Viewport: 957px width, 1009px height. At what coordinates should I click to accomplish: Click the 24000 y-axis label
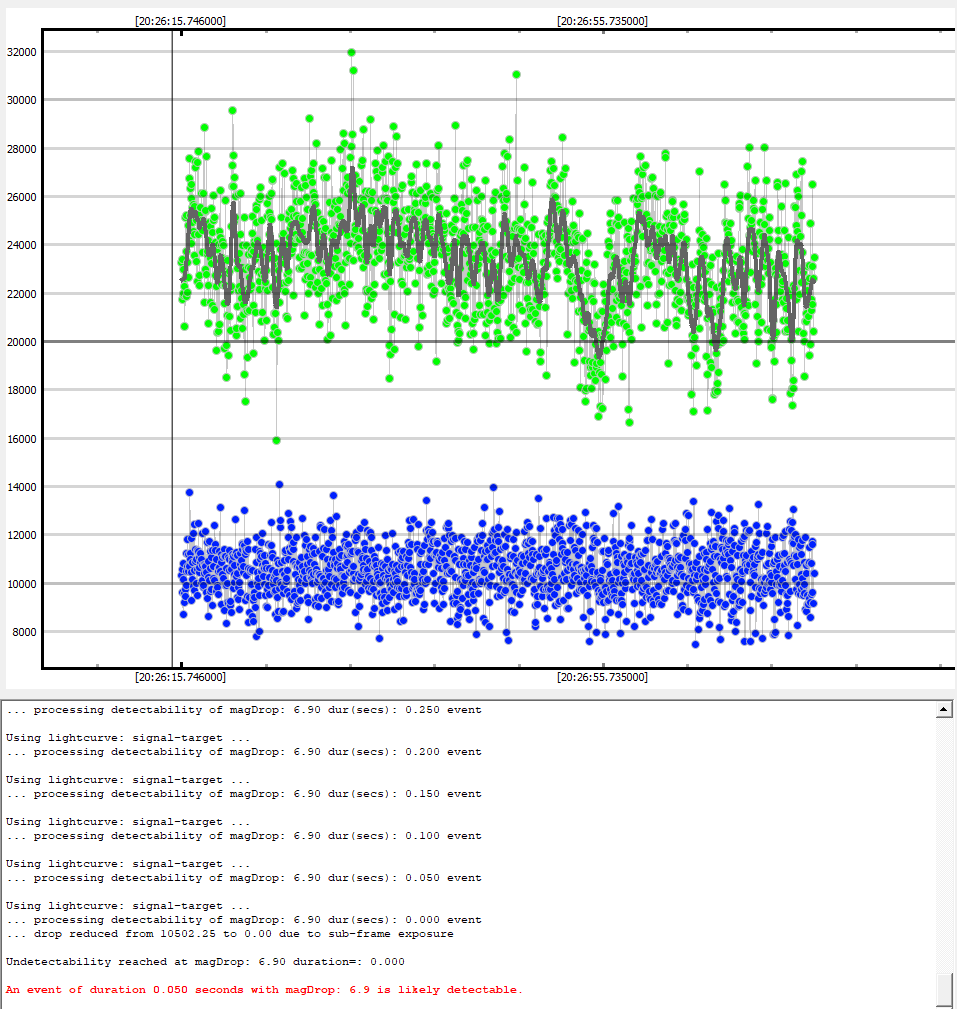click(x=22, y=245)
